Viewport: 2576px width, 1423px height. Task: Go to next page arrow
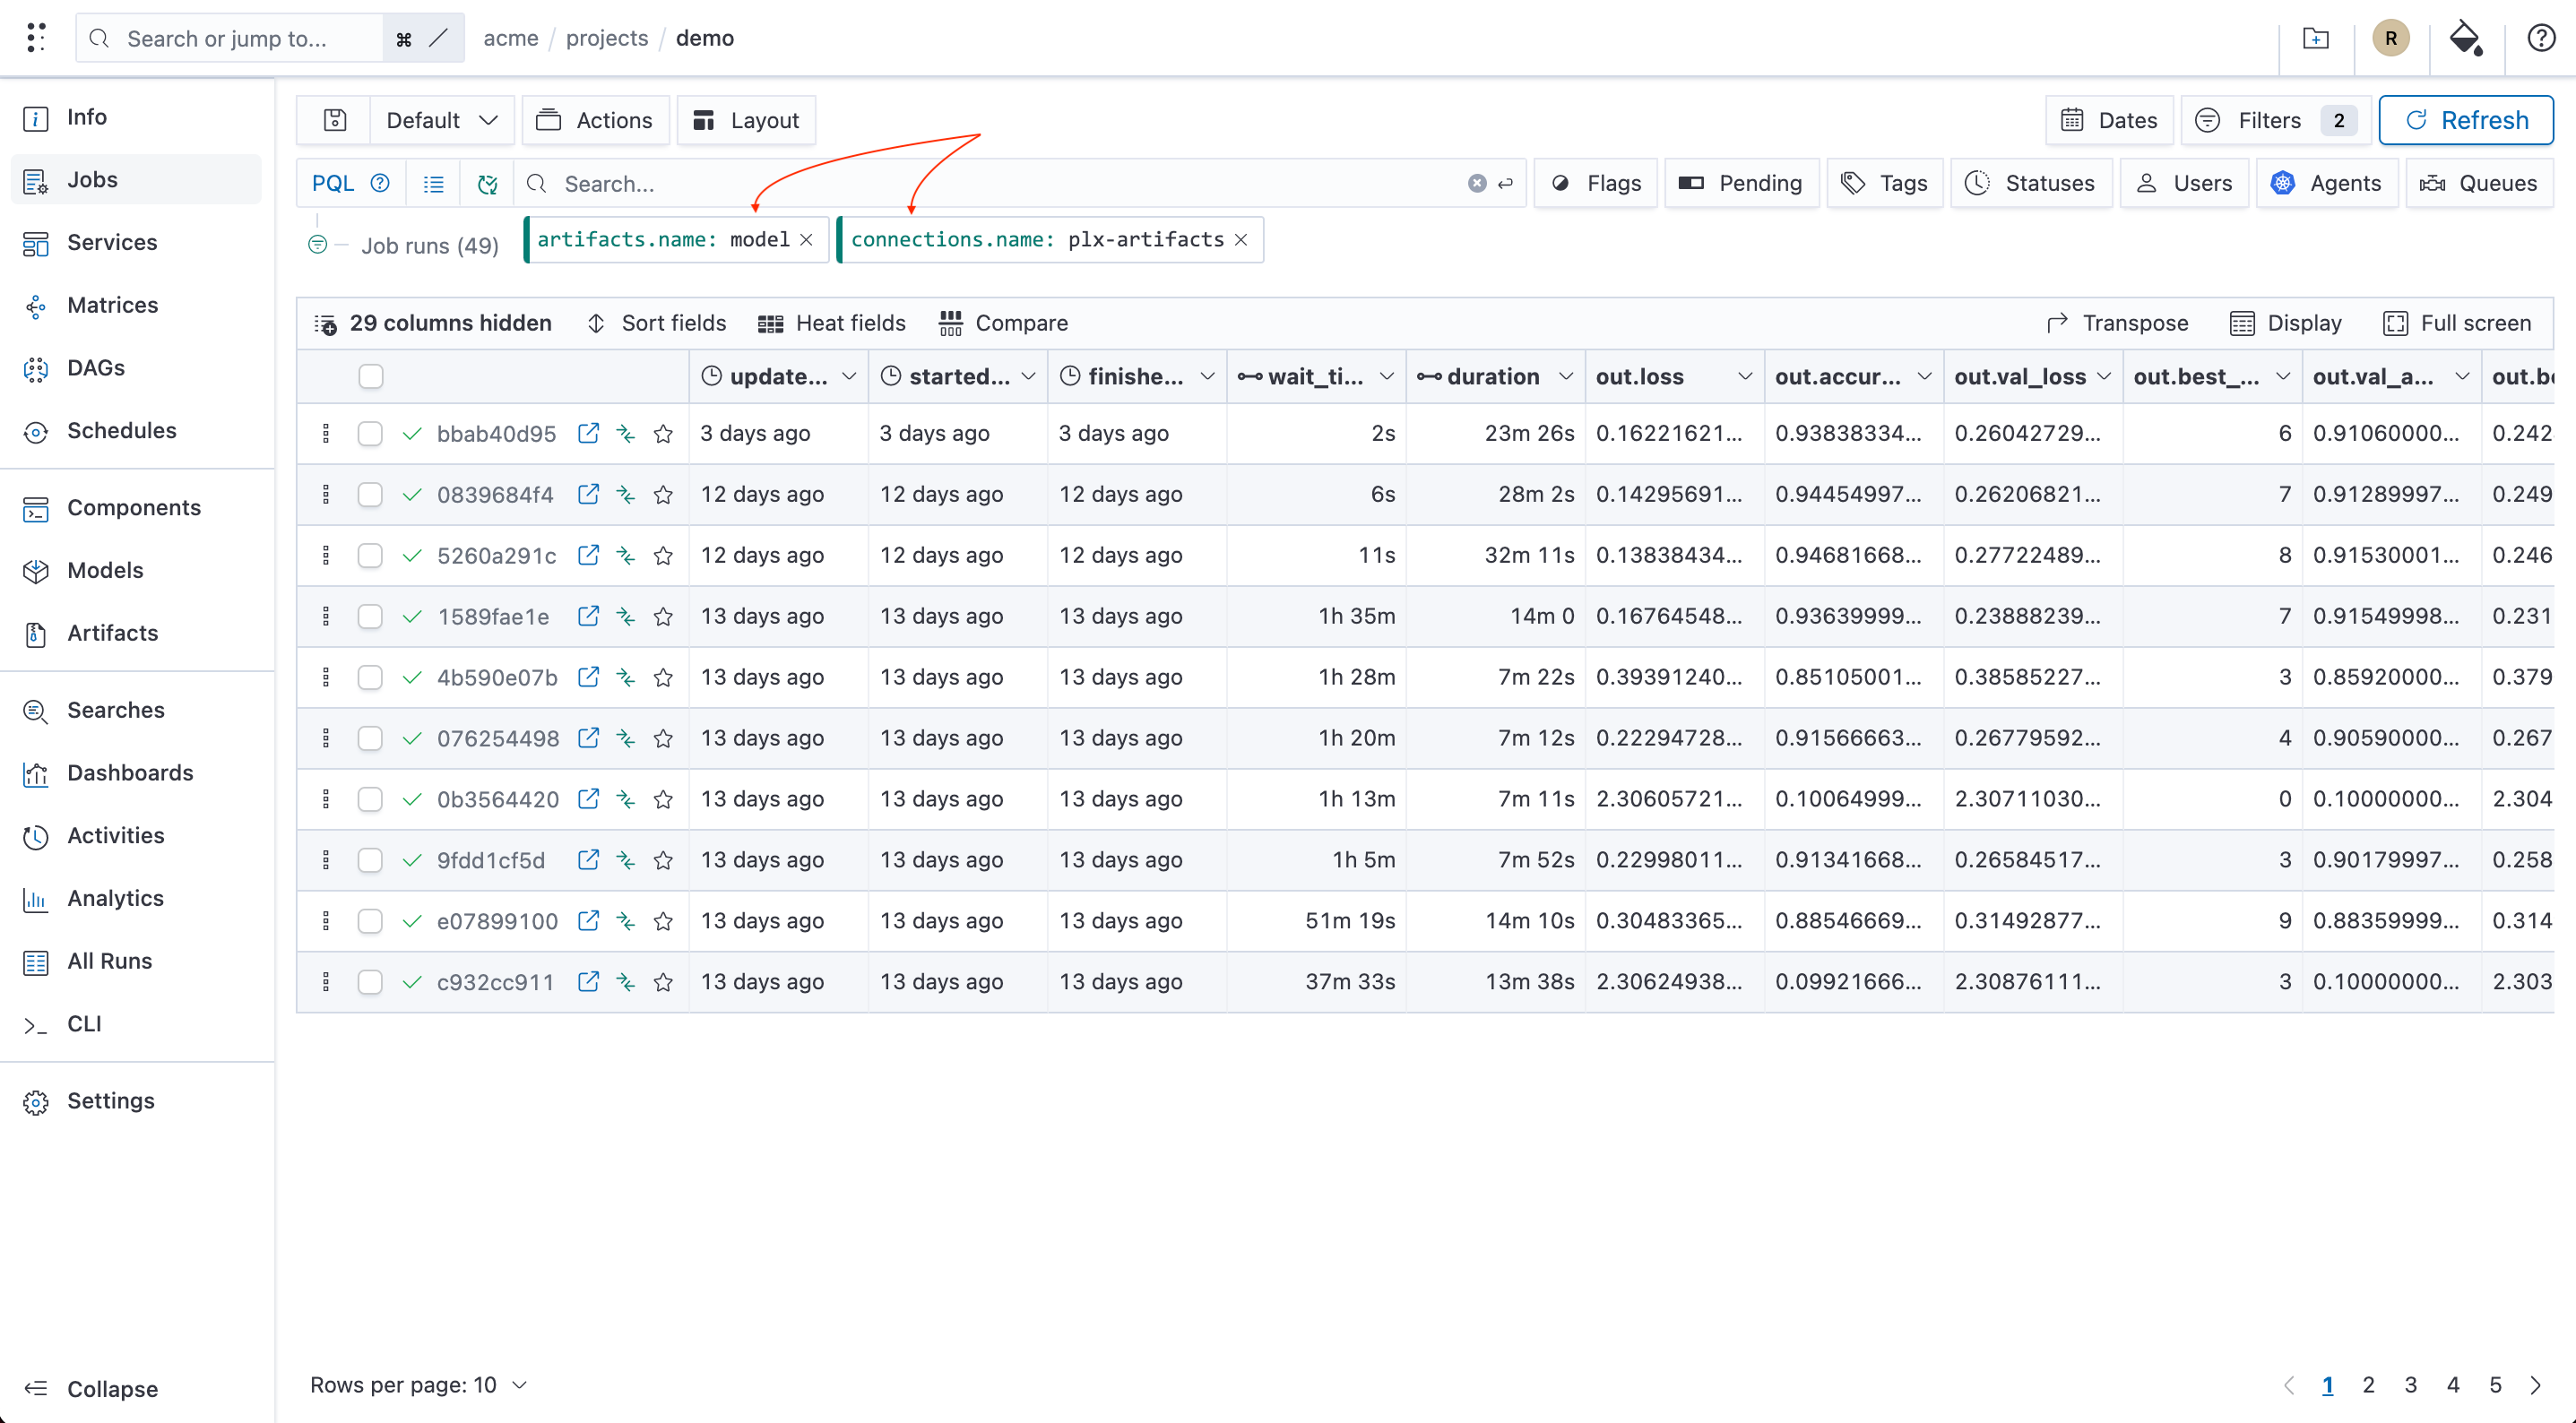2536,1385
